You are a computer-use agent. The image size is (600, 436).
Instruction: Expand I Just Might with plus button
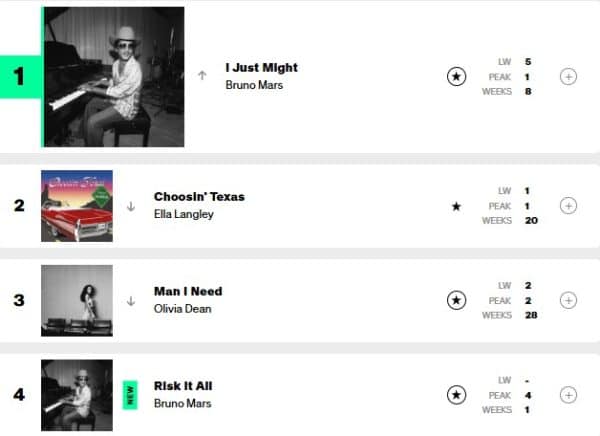(568, 77)
